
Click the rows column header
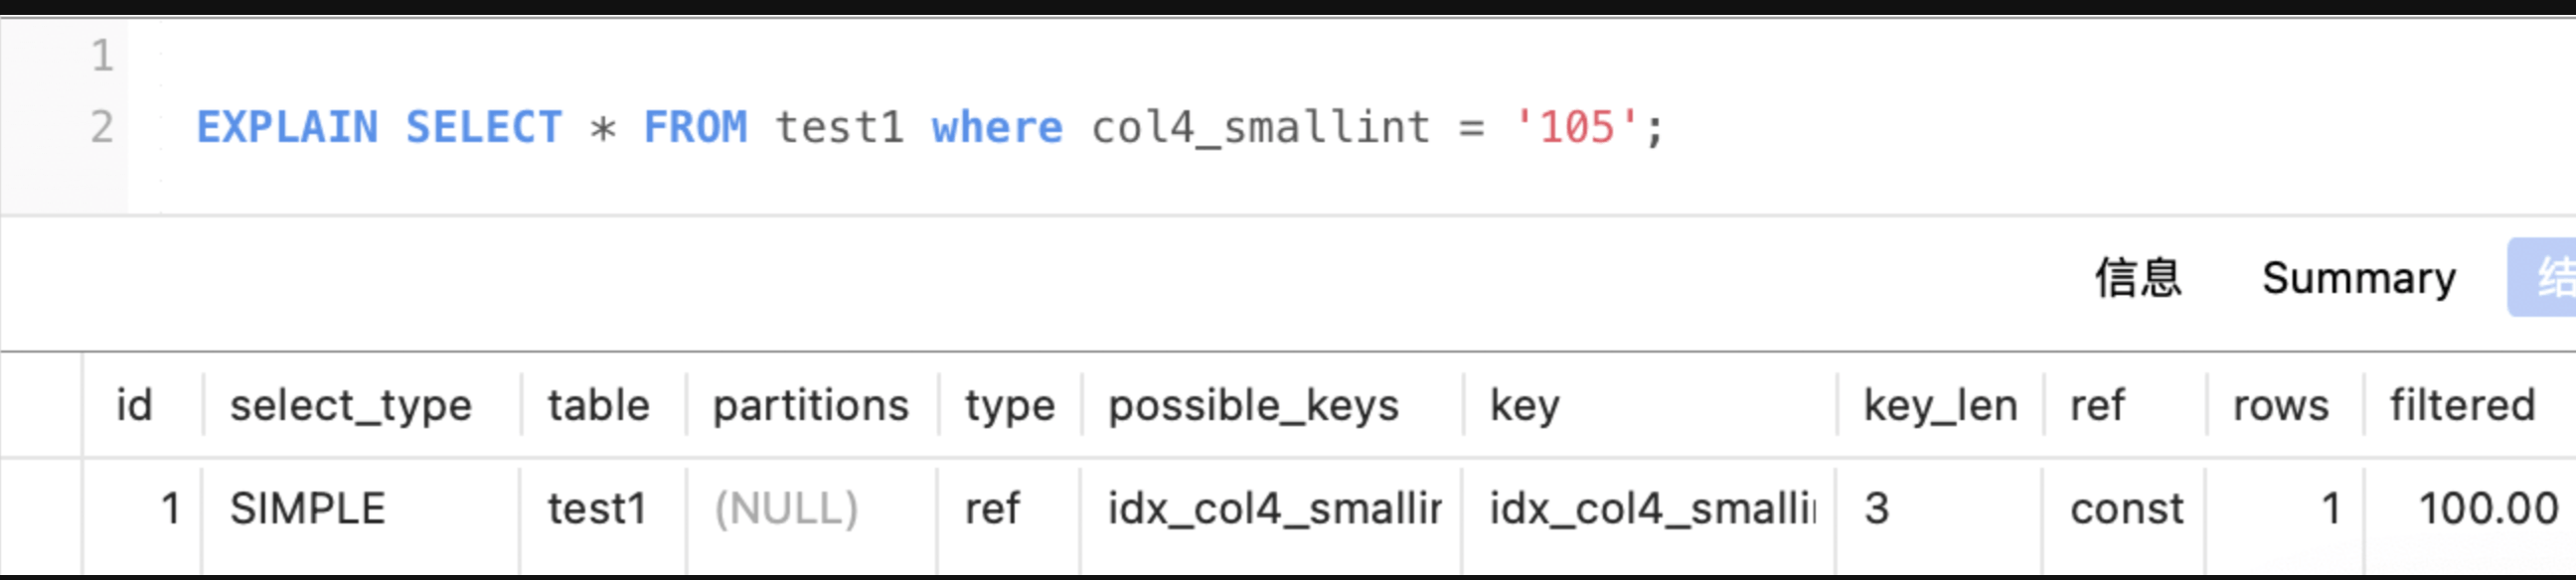pos(2280,406)
